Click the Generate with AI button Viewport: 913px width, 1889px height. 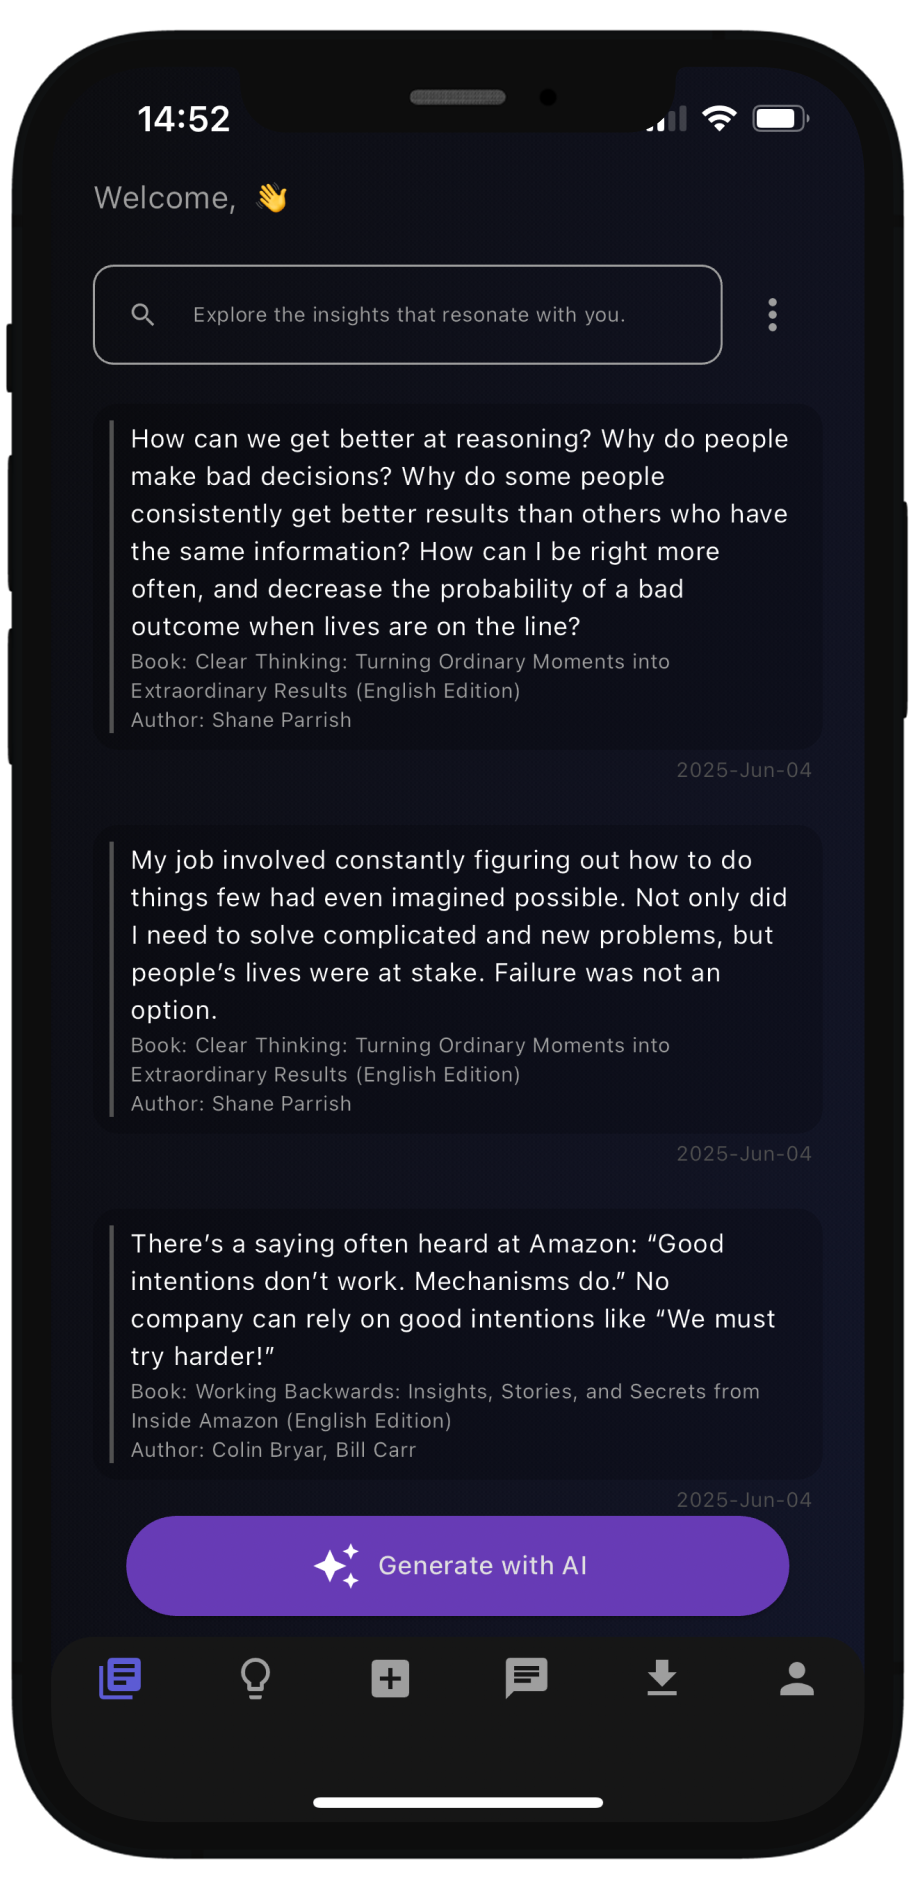482,1565
